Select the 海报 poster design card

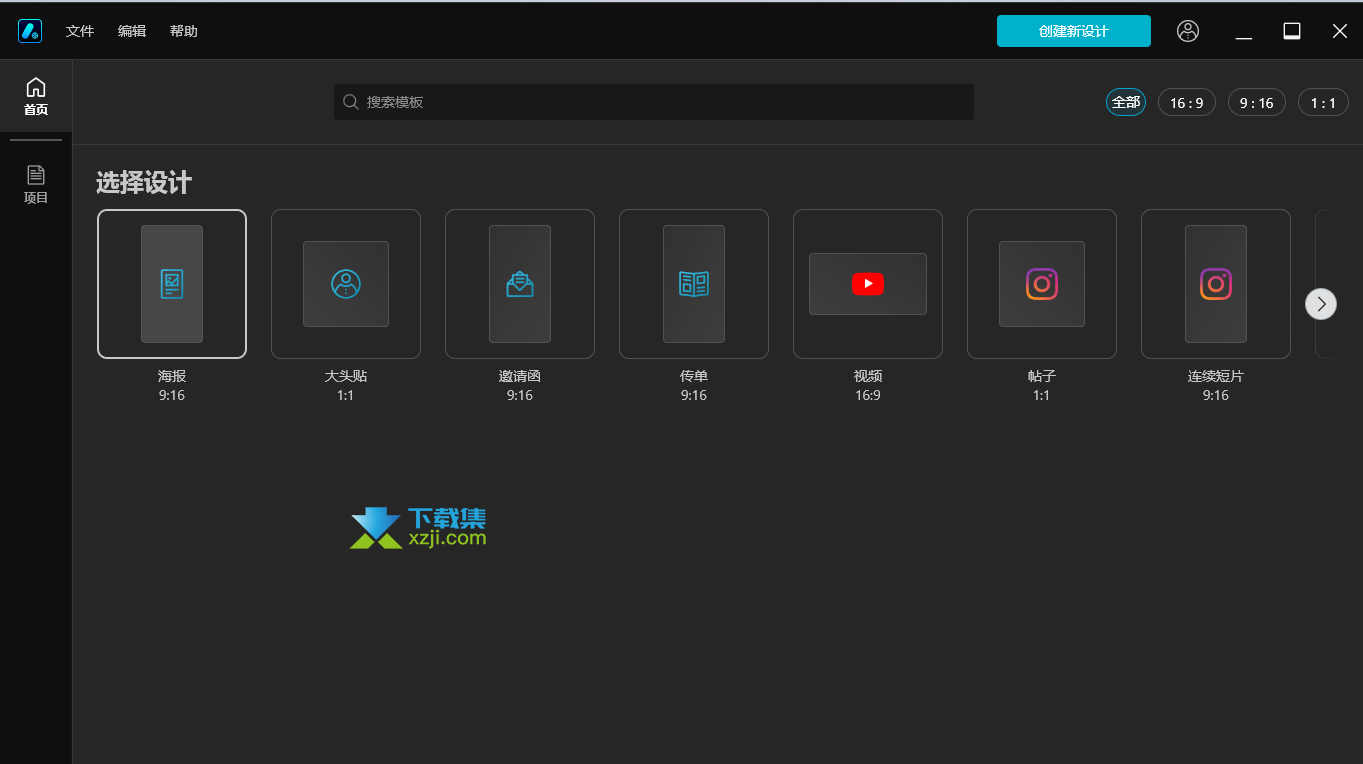[x=172, y=284]
